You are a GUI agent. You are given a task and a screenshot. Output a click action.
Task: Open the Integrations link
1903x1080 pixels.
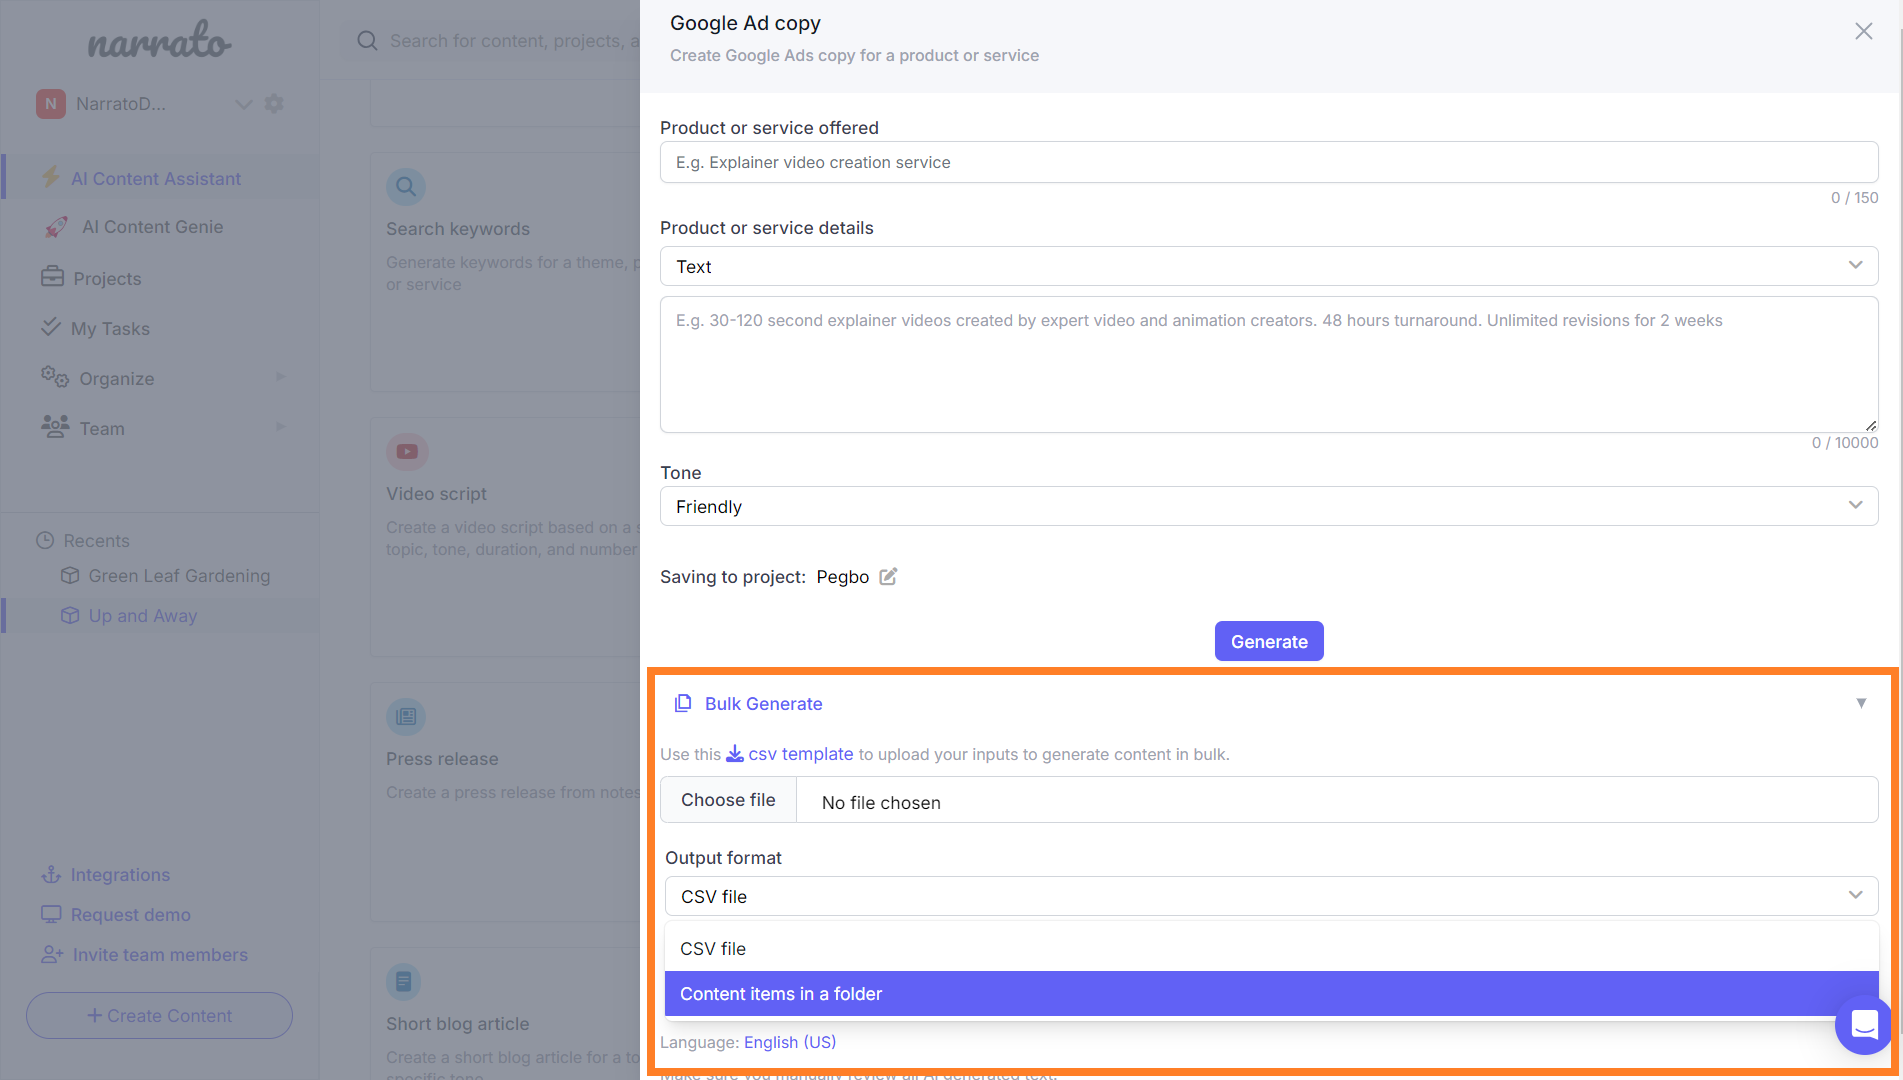pos(120,875)
